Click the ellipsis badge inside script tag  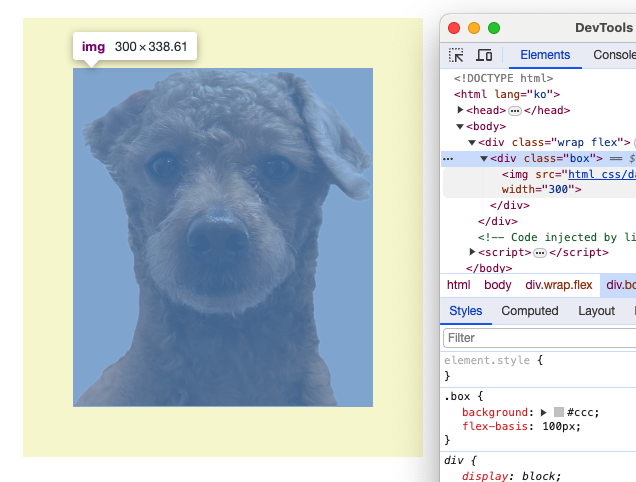(x=539, y=253)
